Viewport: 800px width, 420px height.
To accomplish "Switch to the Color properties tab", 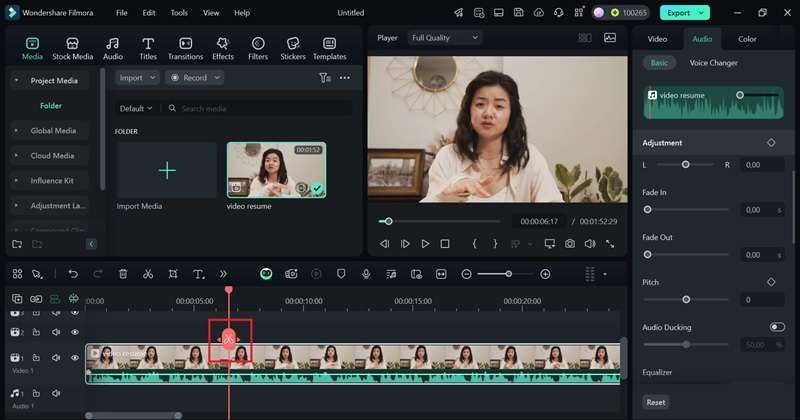I will pyautogui.click(x=747, y=39).
